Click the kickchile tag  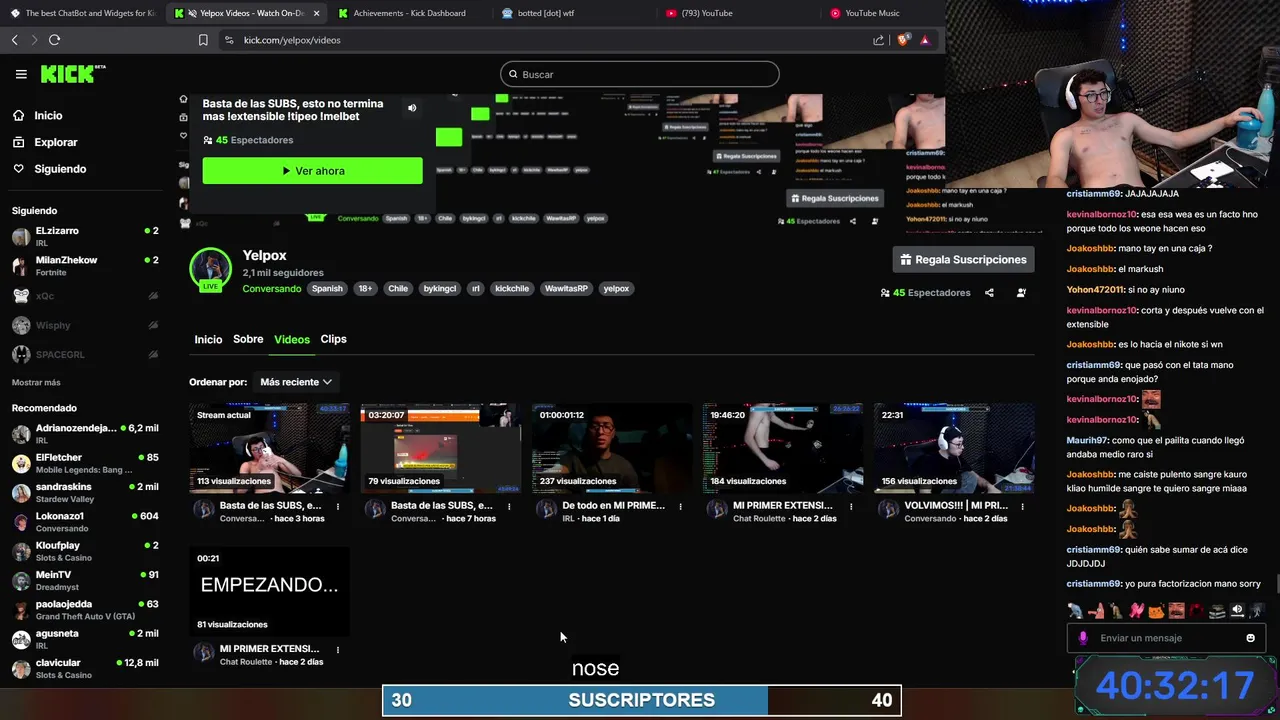[512, 288]
